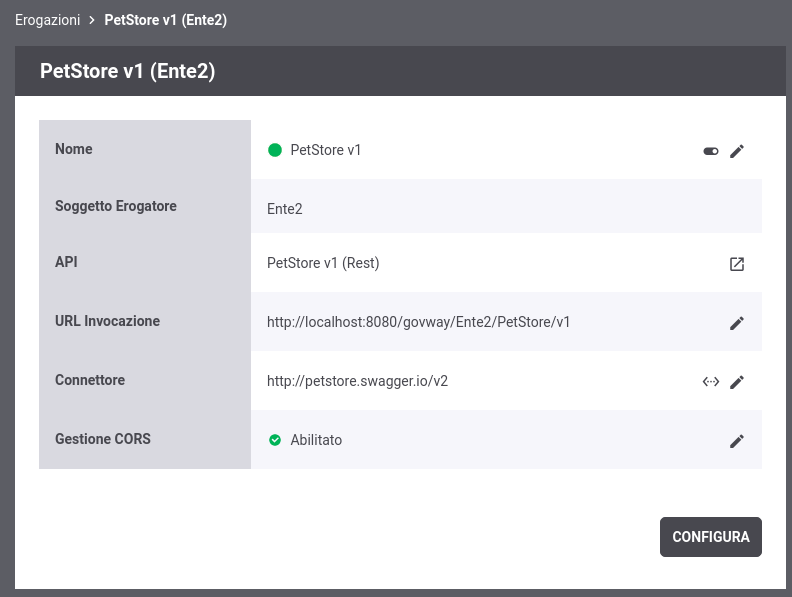This screenshot has height=597, width=792.
Task: Open PetStore v1 (Rest) API in external view
Action: coord(737,264)
